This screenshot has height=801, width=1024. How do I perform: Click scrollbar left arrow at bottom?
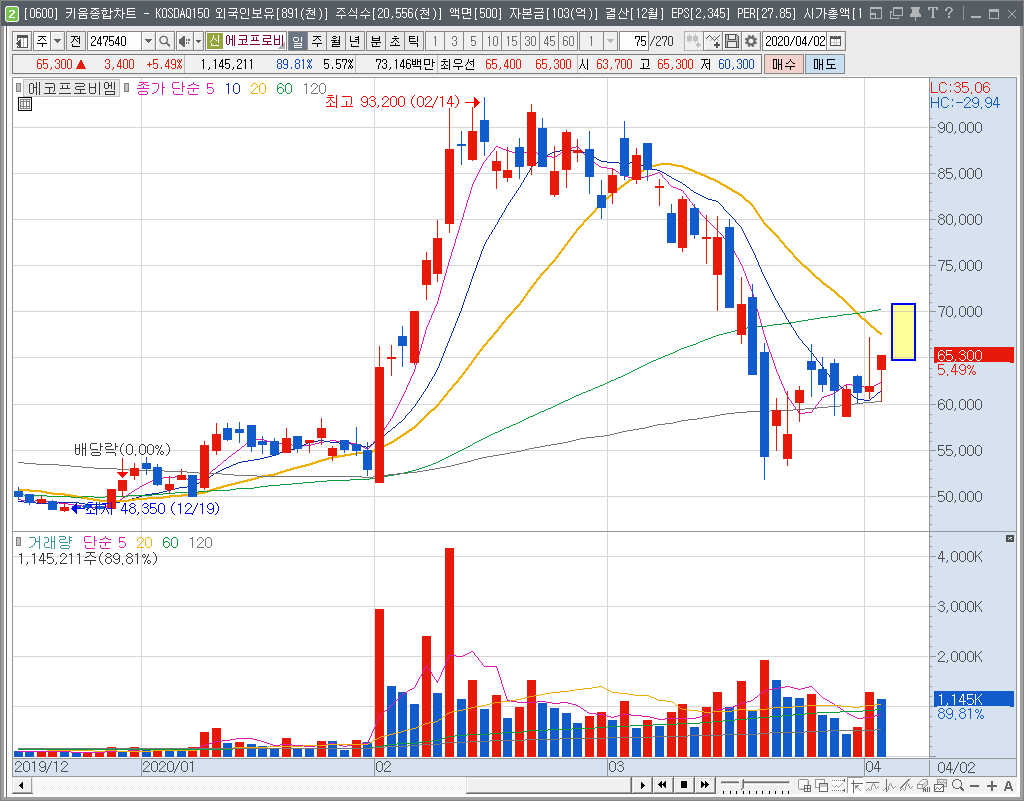click(22, 785)
